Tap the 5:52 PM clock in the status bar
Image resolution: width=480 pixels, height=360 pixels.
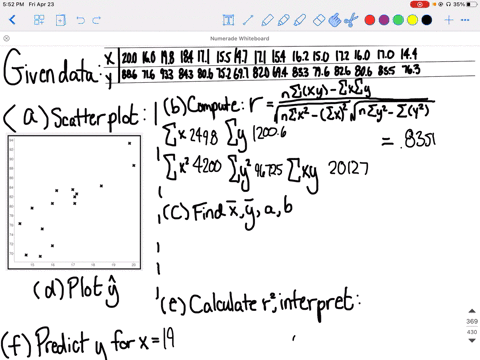point(13,4)
